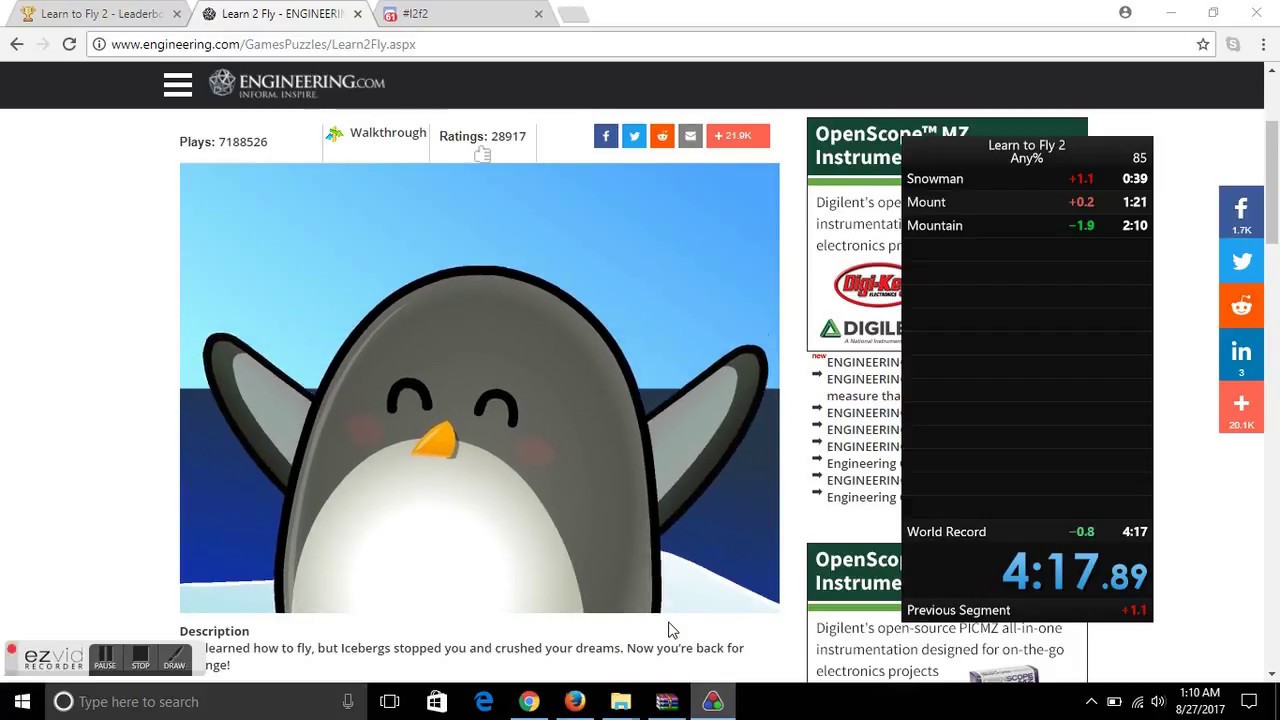Viewport: 1280px width, 720px height.
Task: Select the Mountain split in the timer
Action: (x=1027, y=226)
